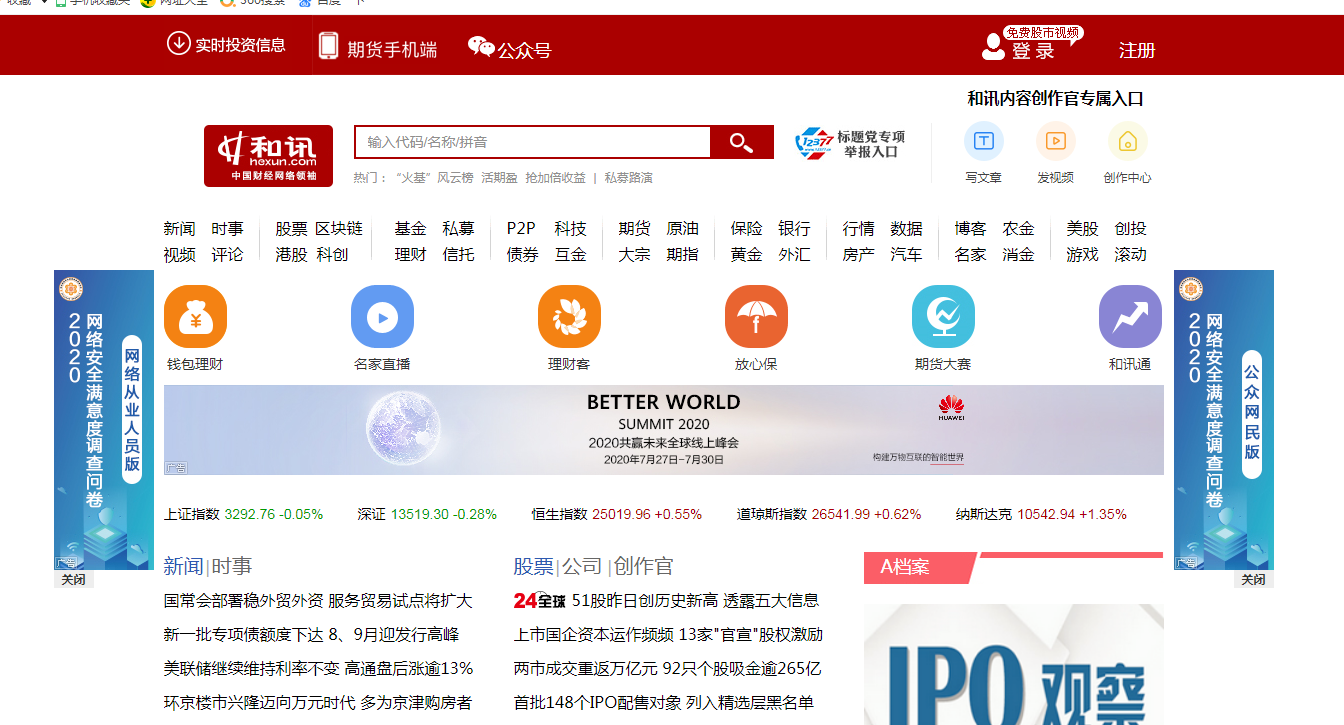Image resolution: width=1344 pixels, height=725 pixels.
Task: Click the 实时投资信息 download icon
Action: 179,44
